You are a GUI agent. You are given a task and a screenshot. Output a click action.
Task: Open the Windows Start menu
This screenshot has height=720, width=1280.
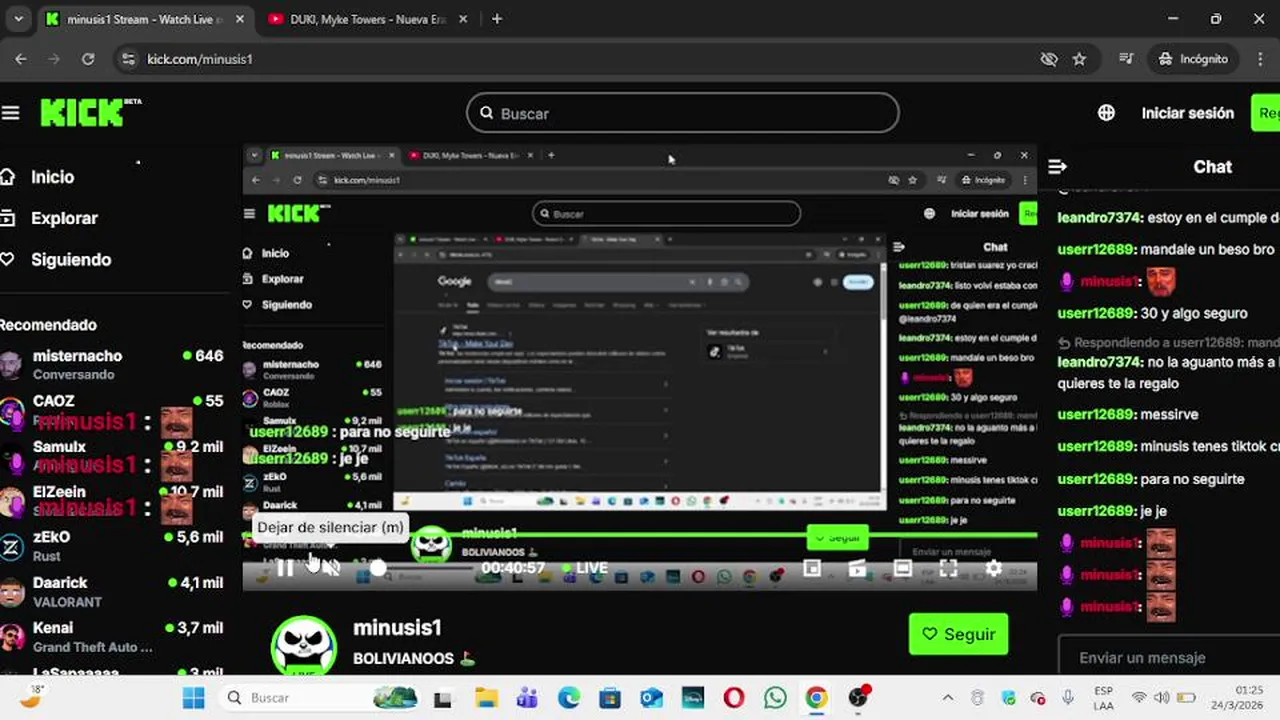[194, 698]
